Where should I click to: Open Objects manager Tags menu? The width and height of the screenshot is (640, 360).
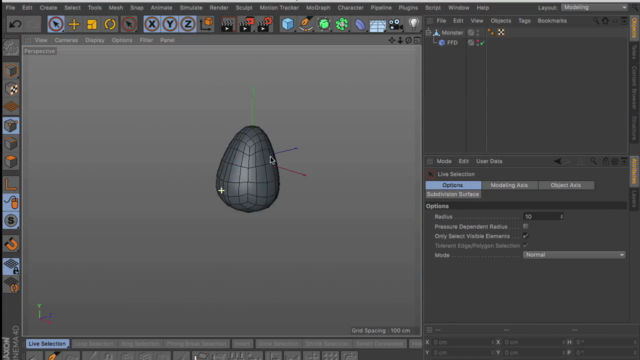(524, 21)
